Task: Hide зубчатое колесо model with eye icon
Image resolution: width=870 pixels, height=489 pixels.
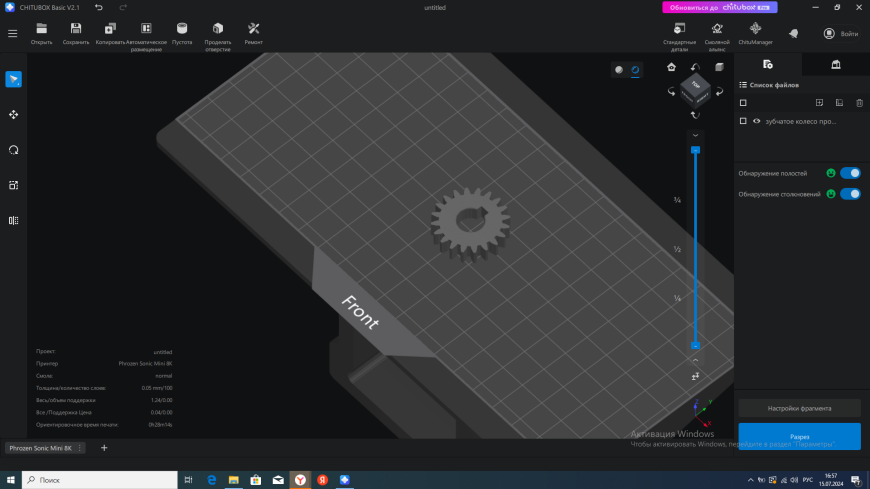Action: click(x=756, y=121)
